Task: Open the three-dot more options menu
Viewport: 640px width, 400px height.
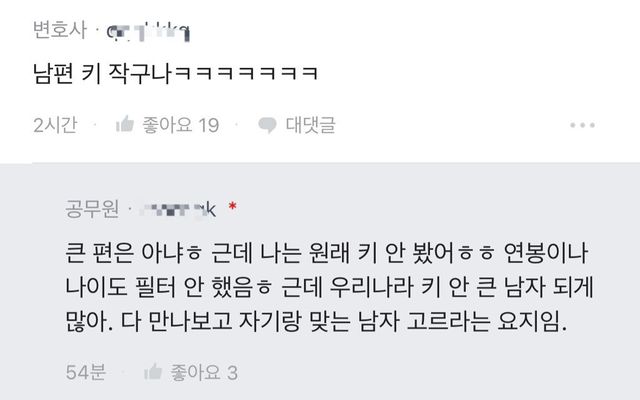Action: click(x=582, y=125)
